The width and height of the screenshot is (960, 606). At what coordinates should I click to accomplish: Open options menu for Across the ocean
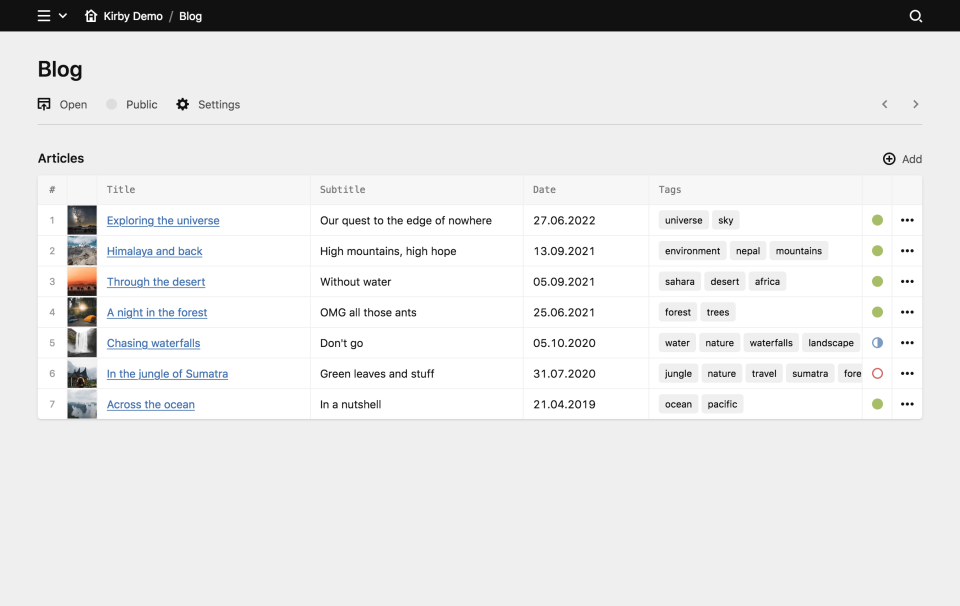[x=907, y=404]
